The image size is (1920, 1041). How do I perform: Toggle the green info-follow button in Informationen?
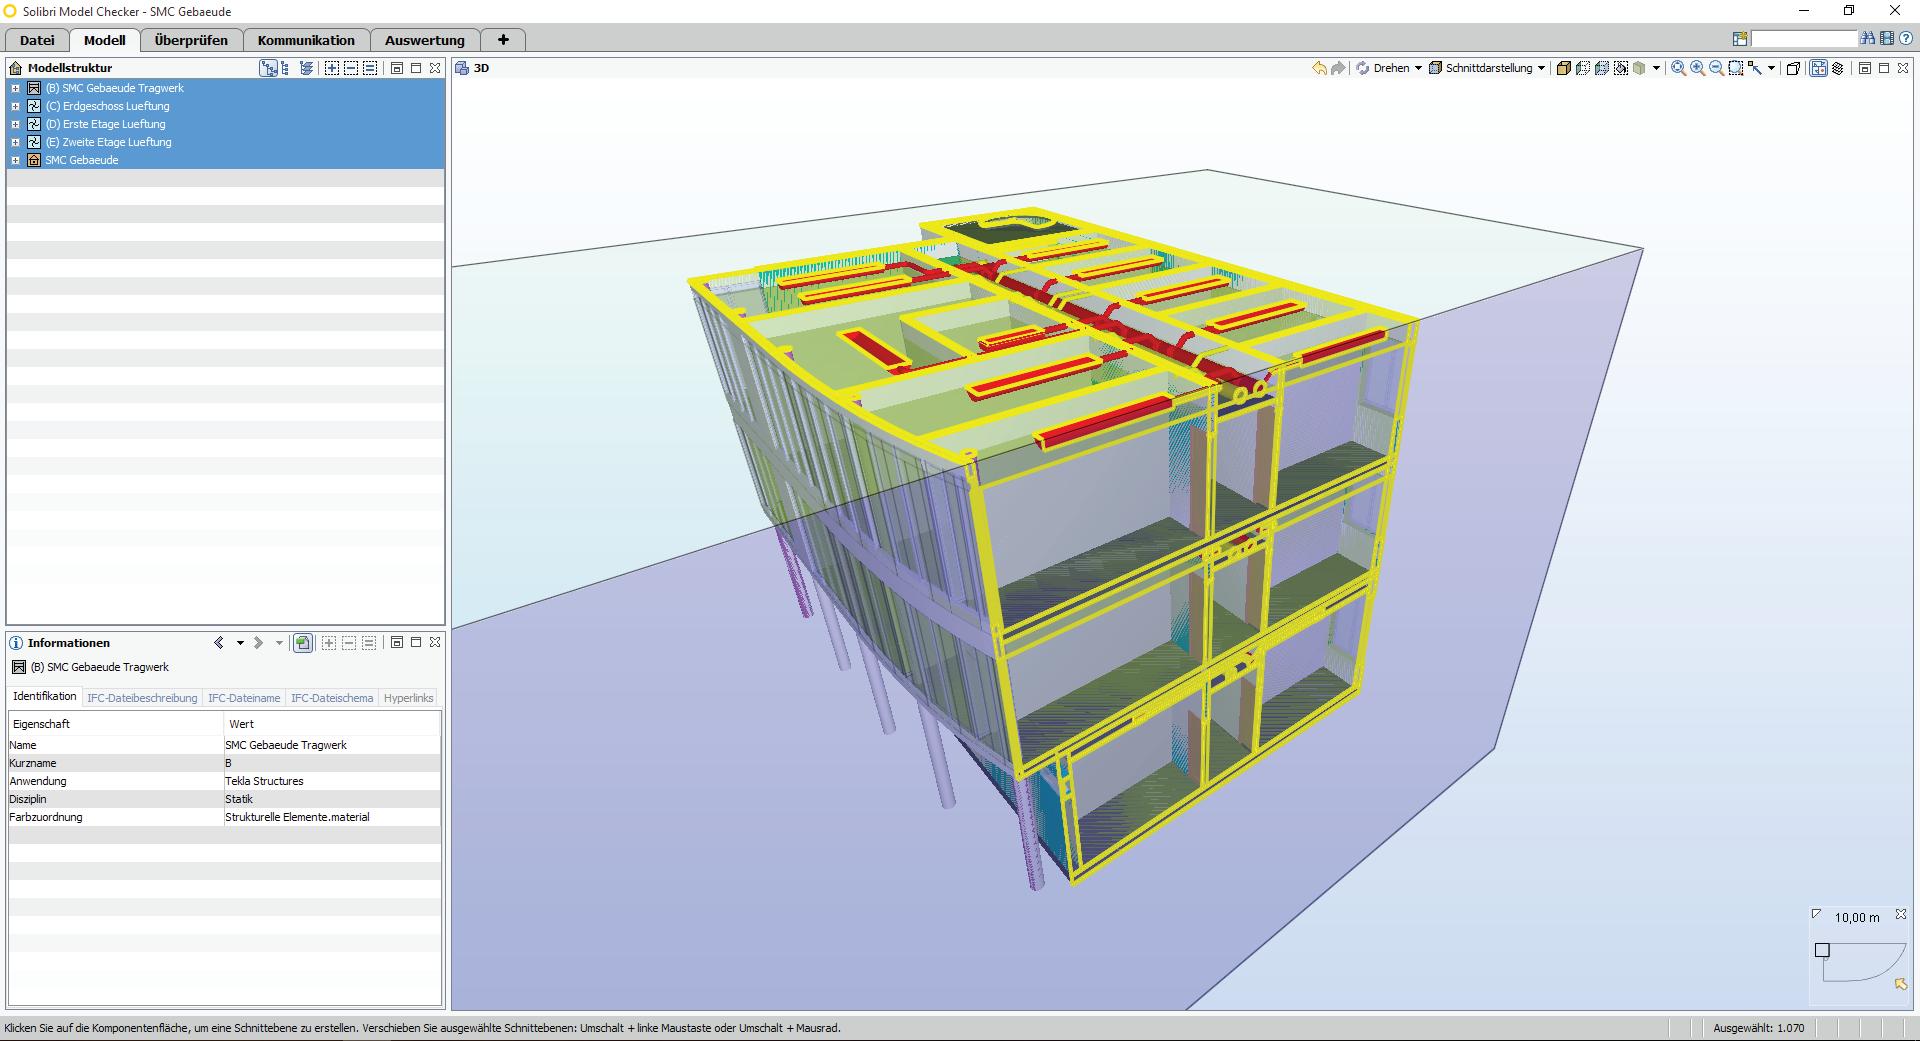pyautogui.click(x=303, y=643)
